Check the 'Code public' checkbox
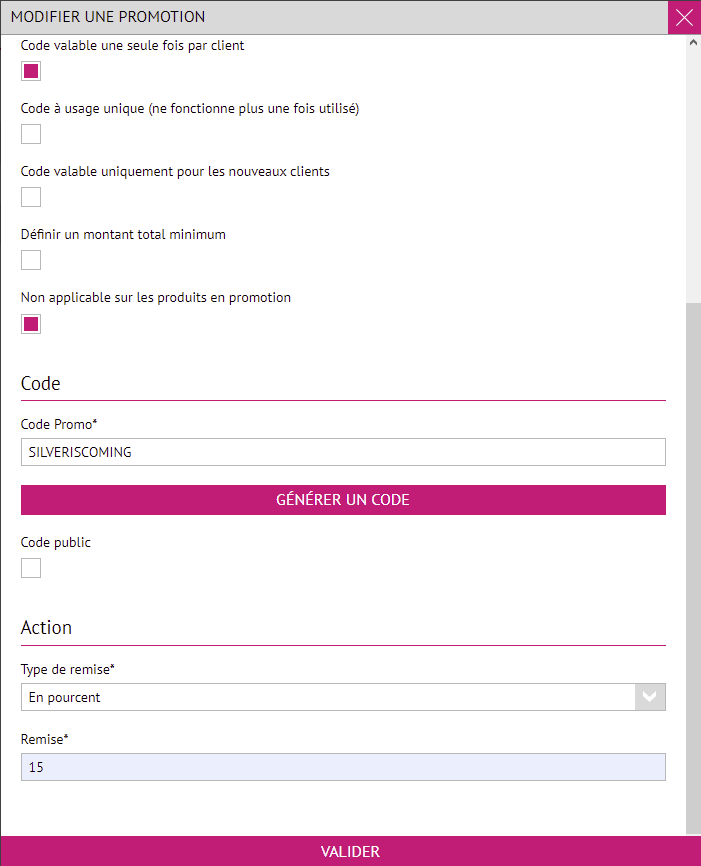 [31, 568]
